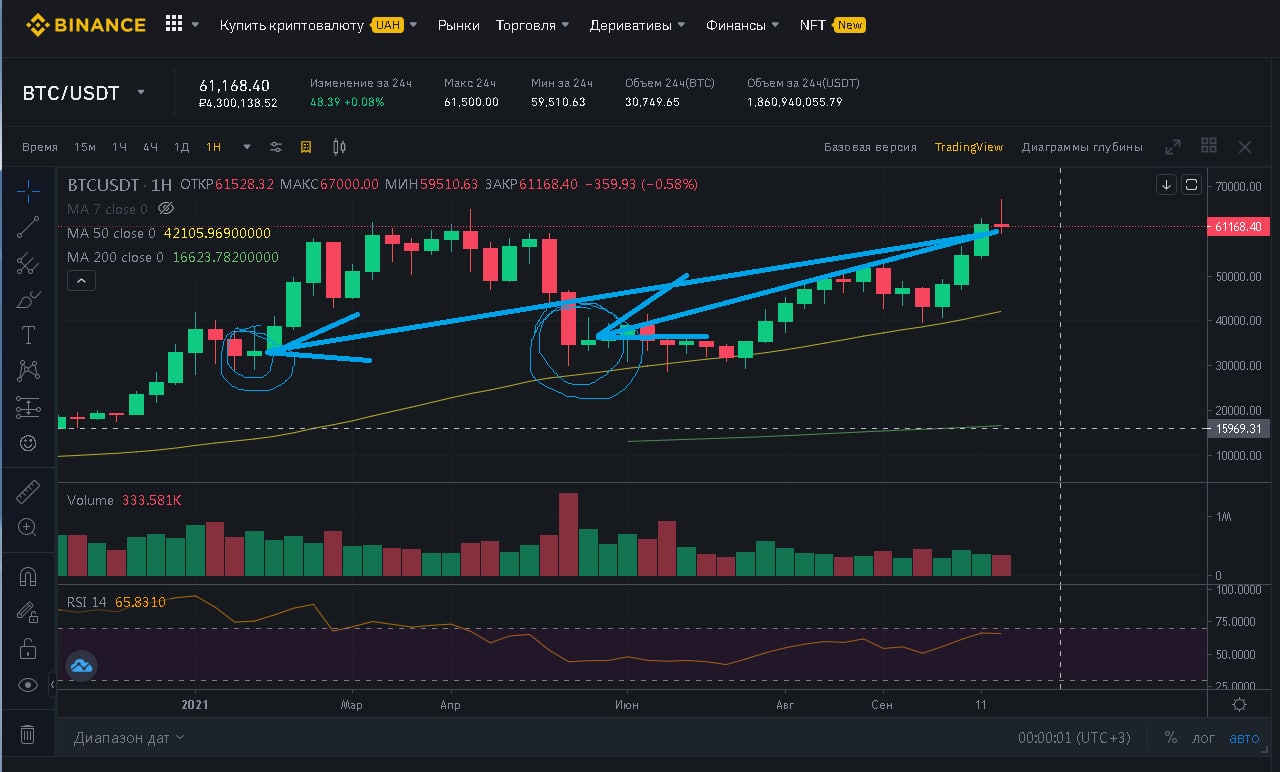Select the trend line drawing tool

(28, 226)
